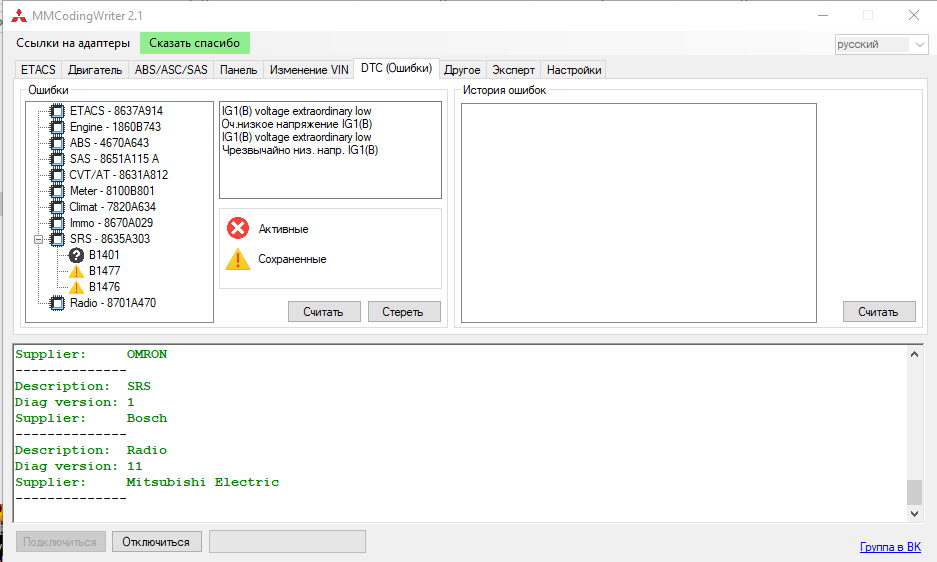937x562 pixels.
Task: Click the B1401 question mark icon
Action: click(x=76, y=255)
